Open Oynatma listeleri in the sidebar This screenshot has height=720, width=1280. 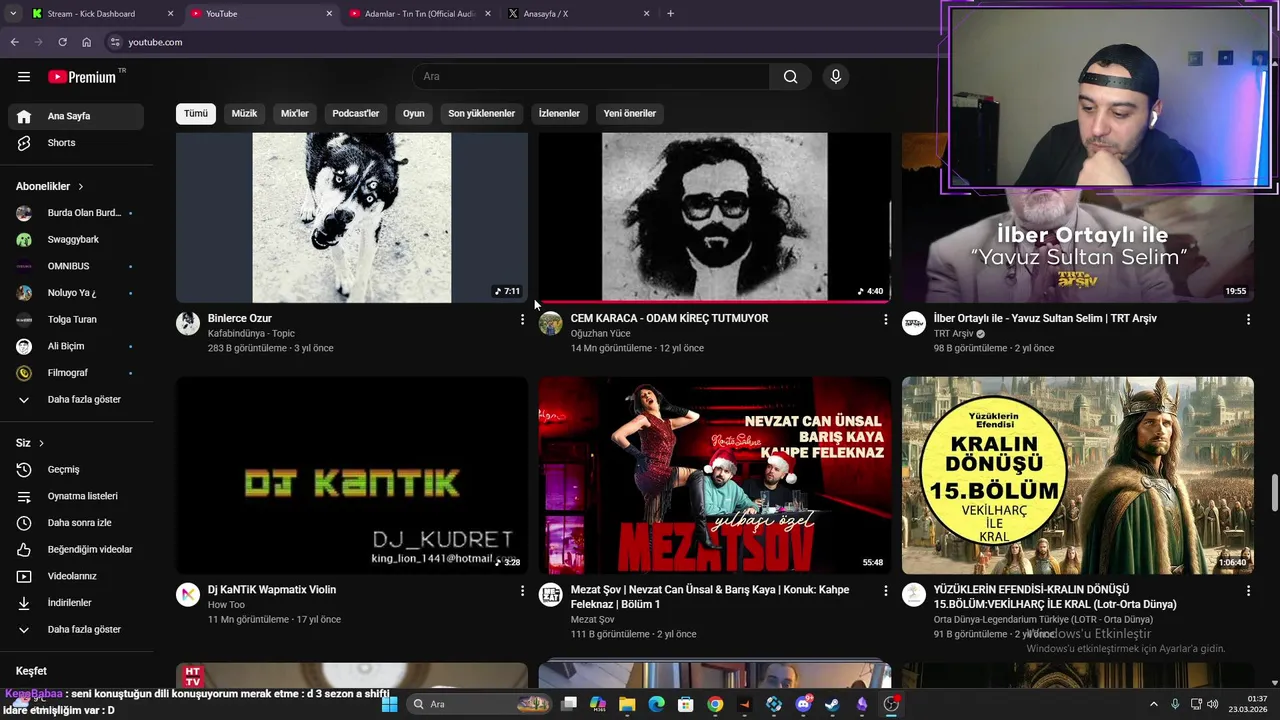[x=76, y=496]
